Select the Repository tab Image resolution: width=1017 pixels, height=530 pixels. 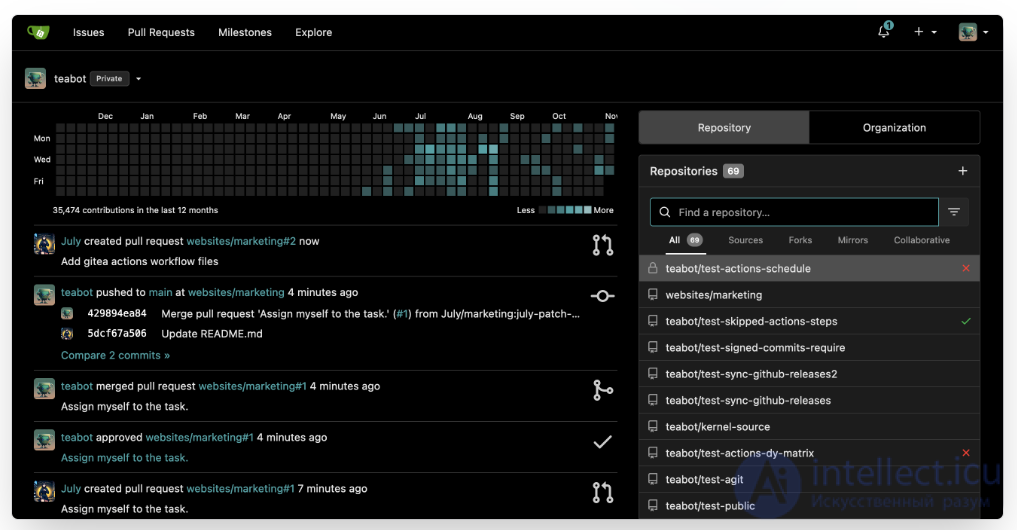[x=724, y=128]
